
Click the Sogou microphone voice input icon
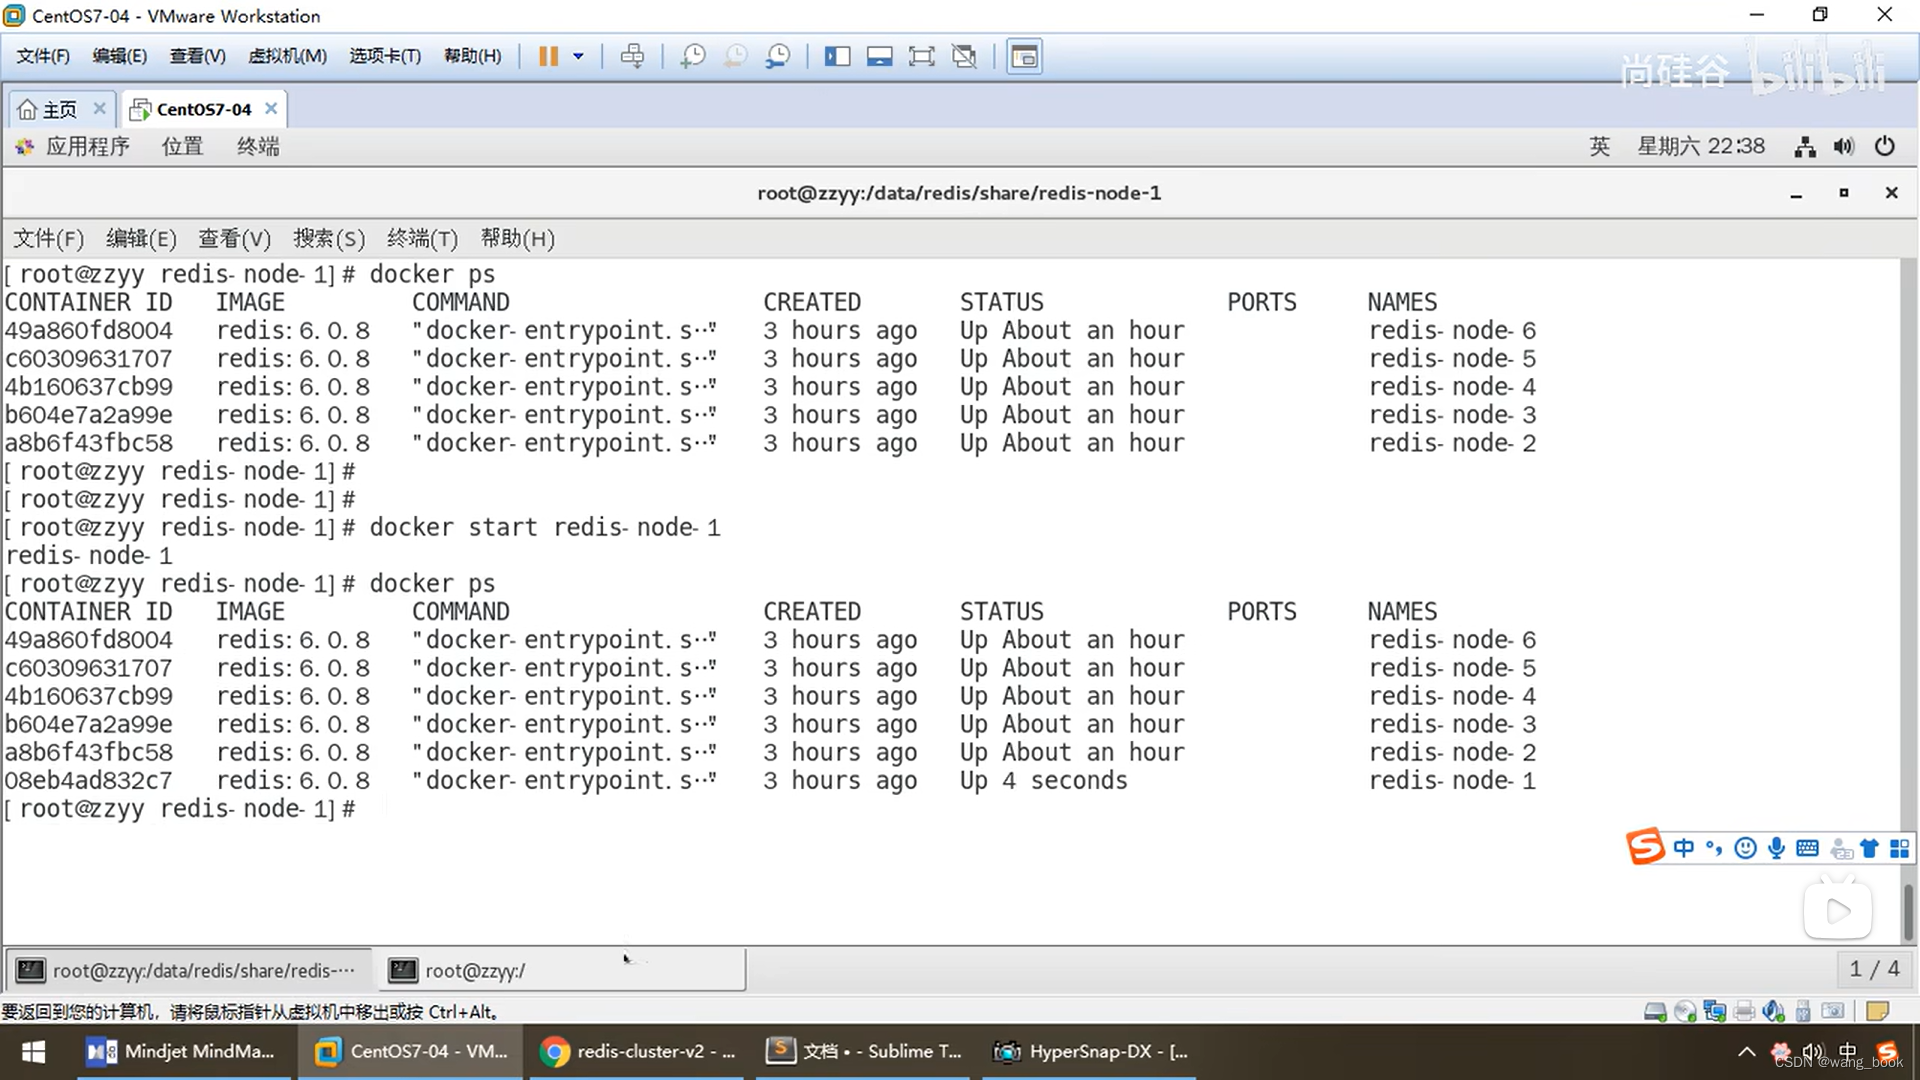click(x=1776, y=849)
